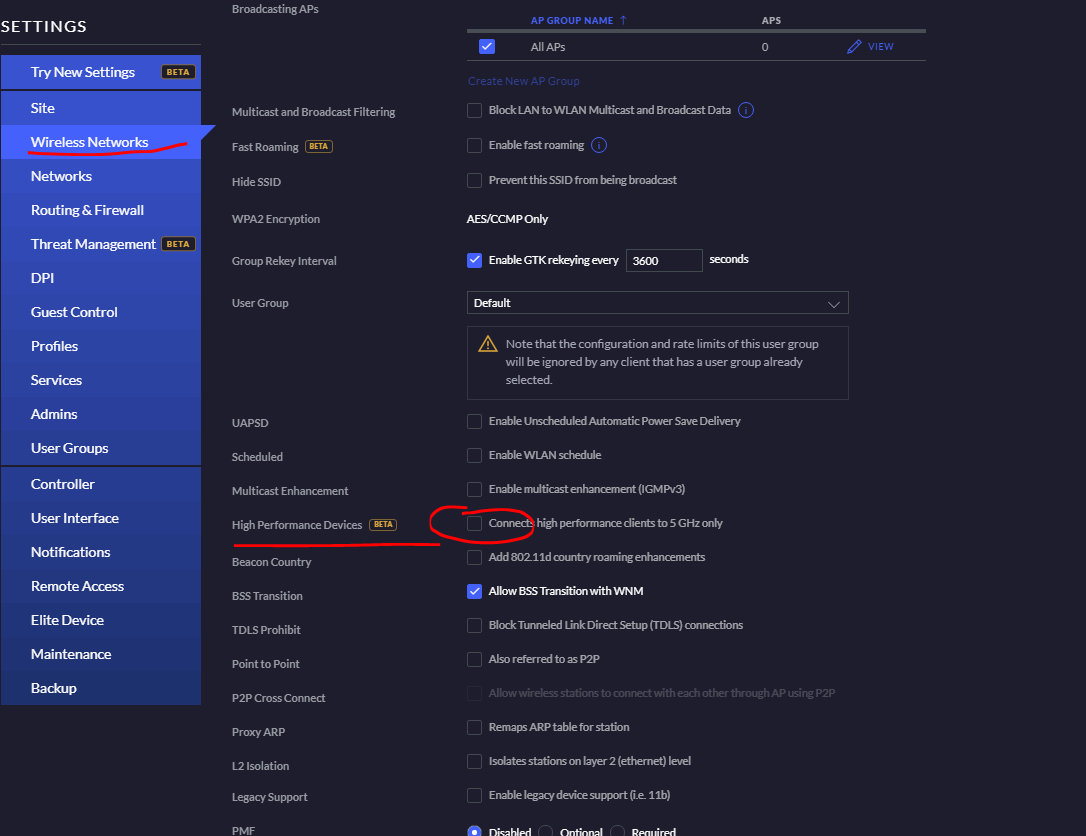
Task: Click the GTK rekey interval seconds field
Action: (x=663, y=260)
